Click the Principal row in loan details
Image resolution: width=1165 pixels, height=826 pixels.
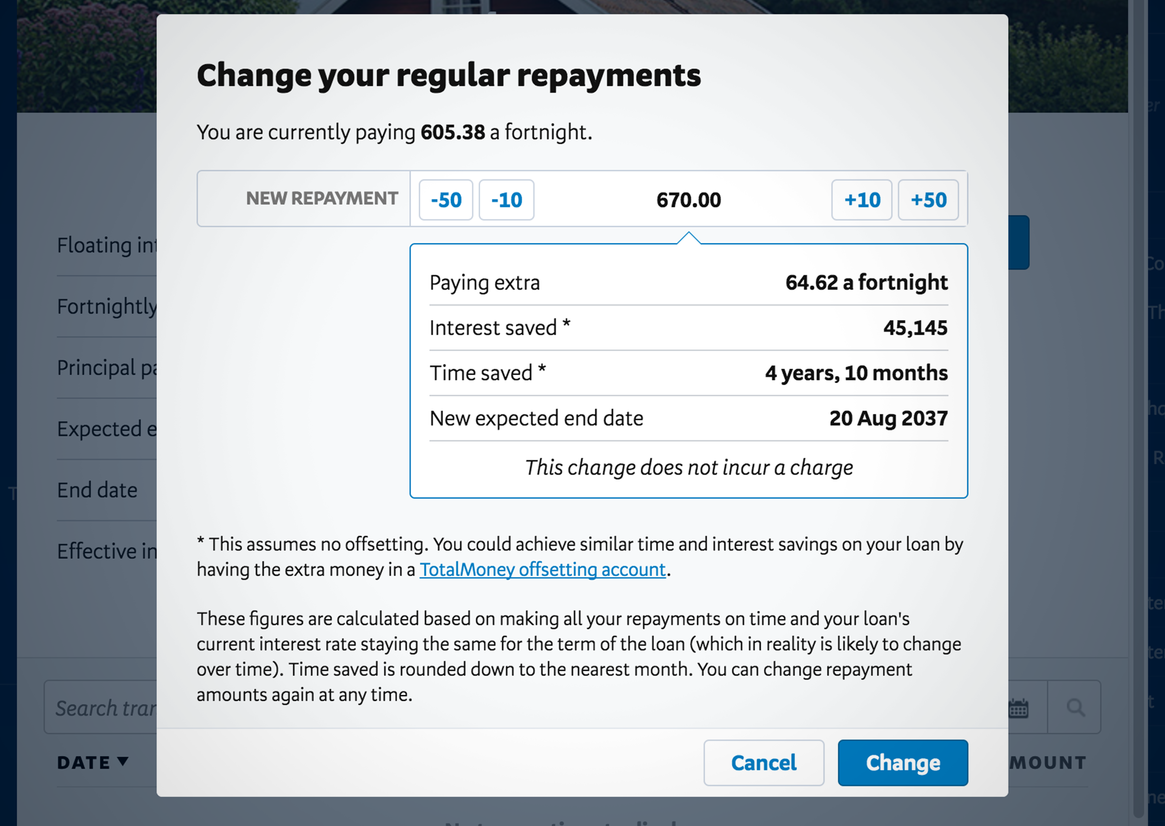pyautogui.click(x=107, y=368)
